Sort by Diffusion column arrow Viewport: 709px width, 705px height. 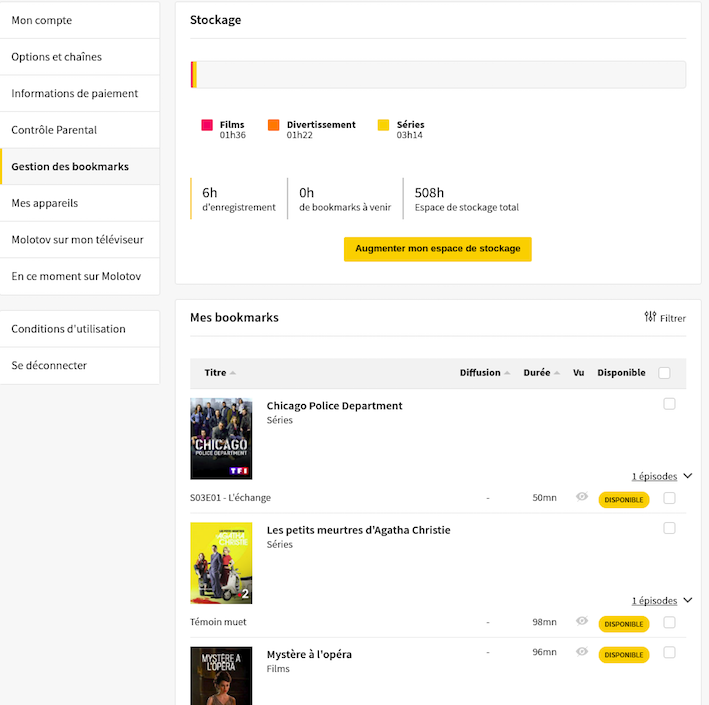coord(507,373)
